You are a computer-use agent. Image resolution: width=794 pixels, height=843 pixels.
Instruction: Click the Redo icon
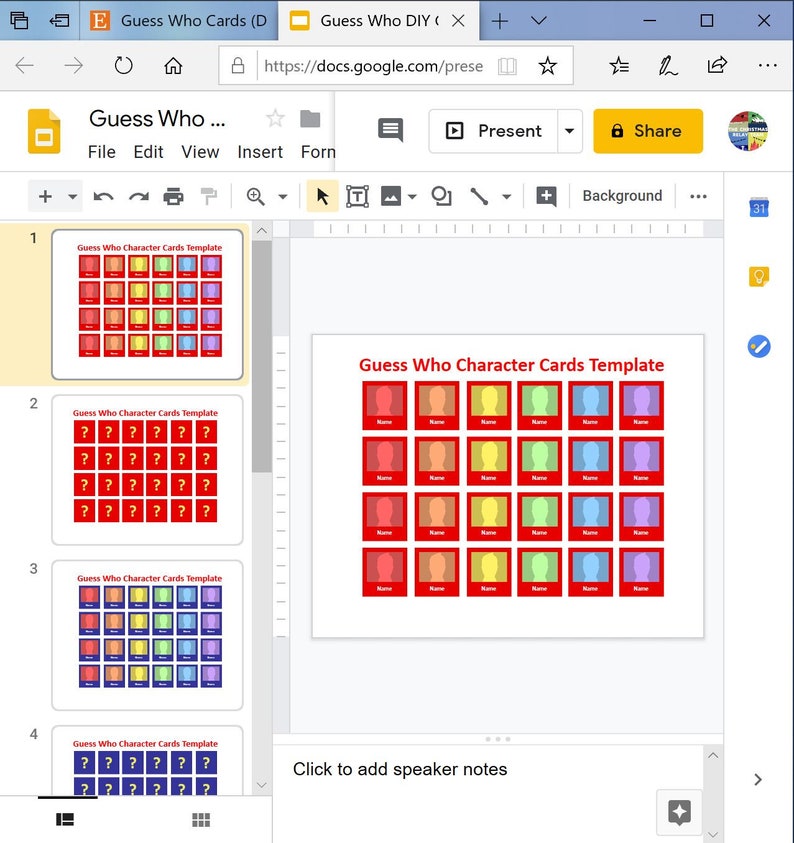[138, 196]
